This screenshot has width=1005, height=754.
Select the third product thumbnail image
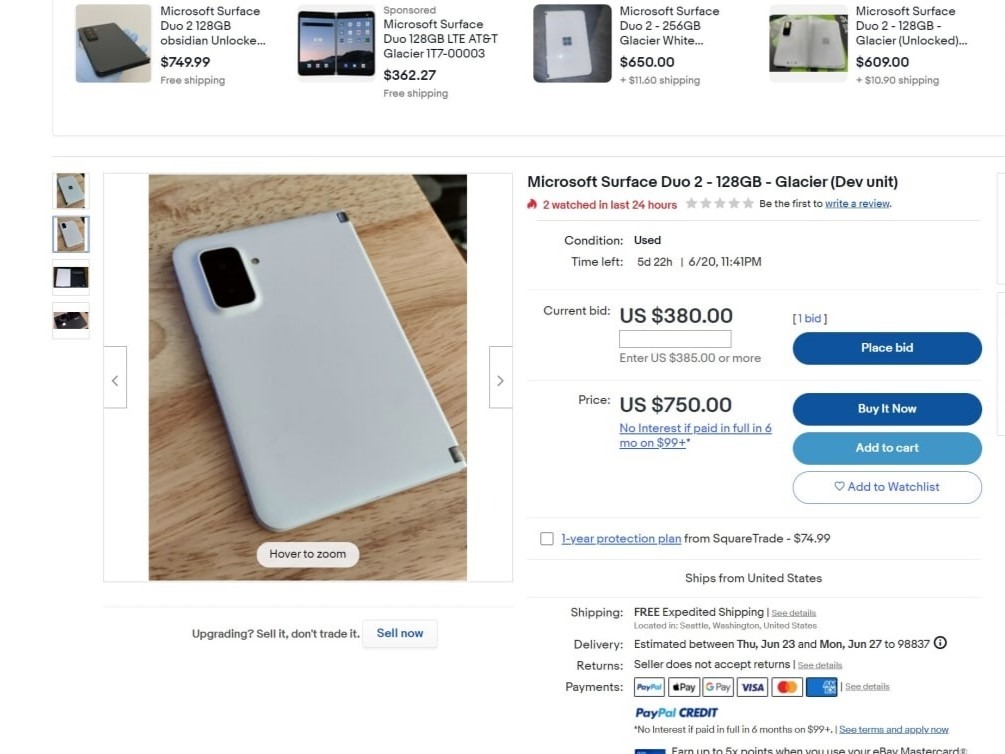pos(71,277)
